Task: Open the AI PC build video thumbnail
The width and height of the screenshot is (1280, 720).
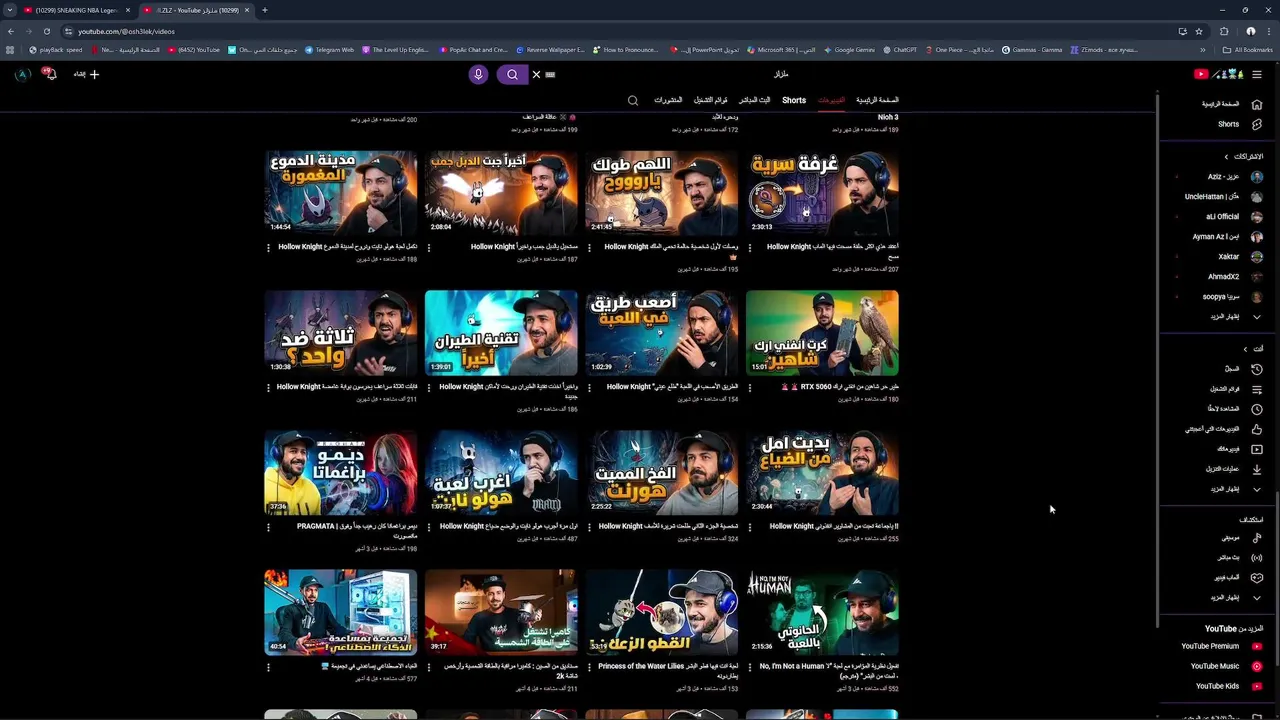Action: tap(340, 612)
